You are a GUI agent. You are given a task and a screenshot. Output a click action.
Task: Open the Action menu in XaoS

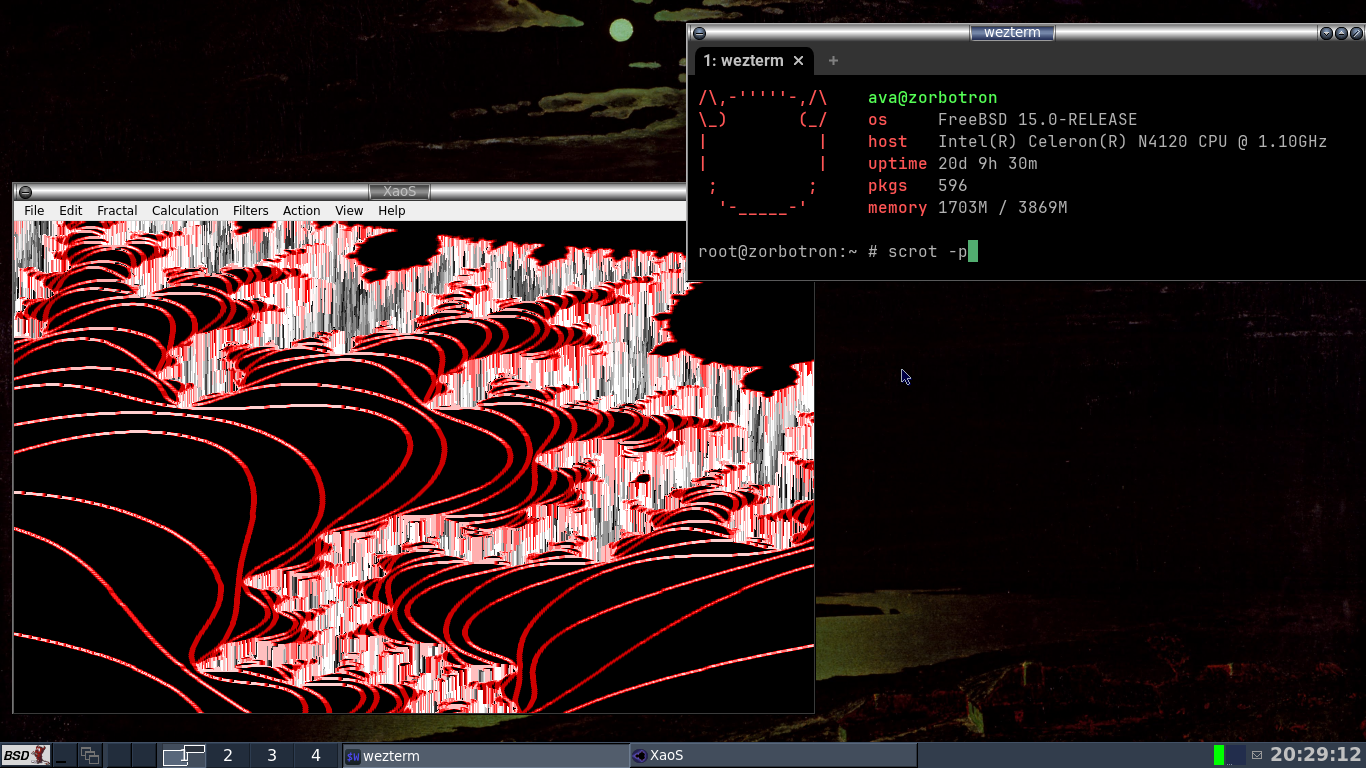click(301, 211)
